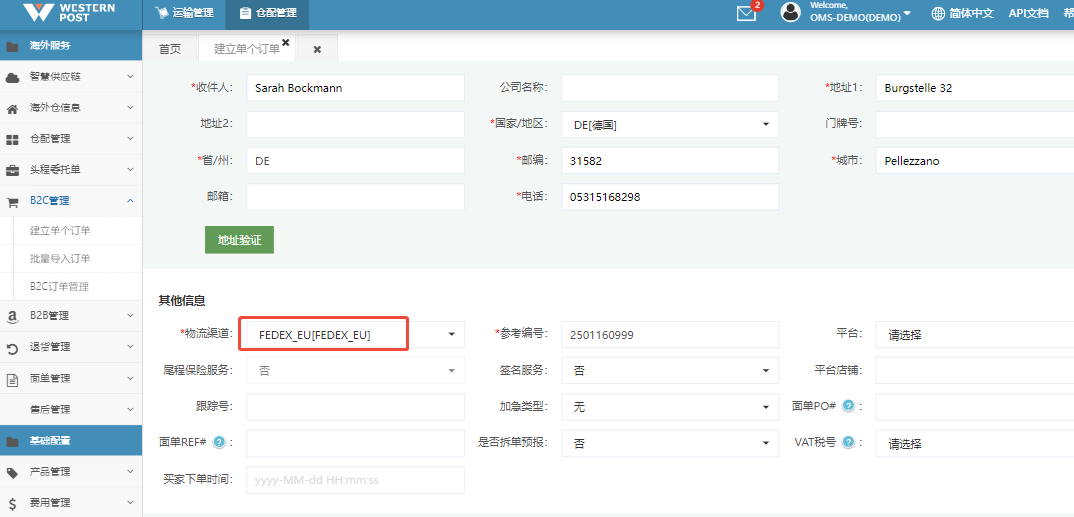Open B2C订单管理 in the sidebar
This screenshot has width=1074, height=517.
[60, 287]
